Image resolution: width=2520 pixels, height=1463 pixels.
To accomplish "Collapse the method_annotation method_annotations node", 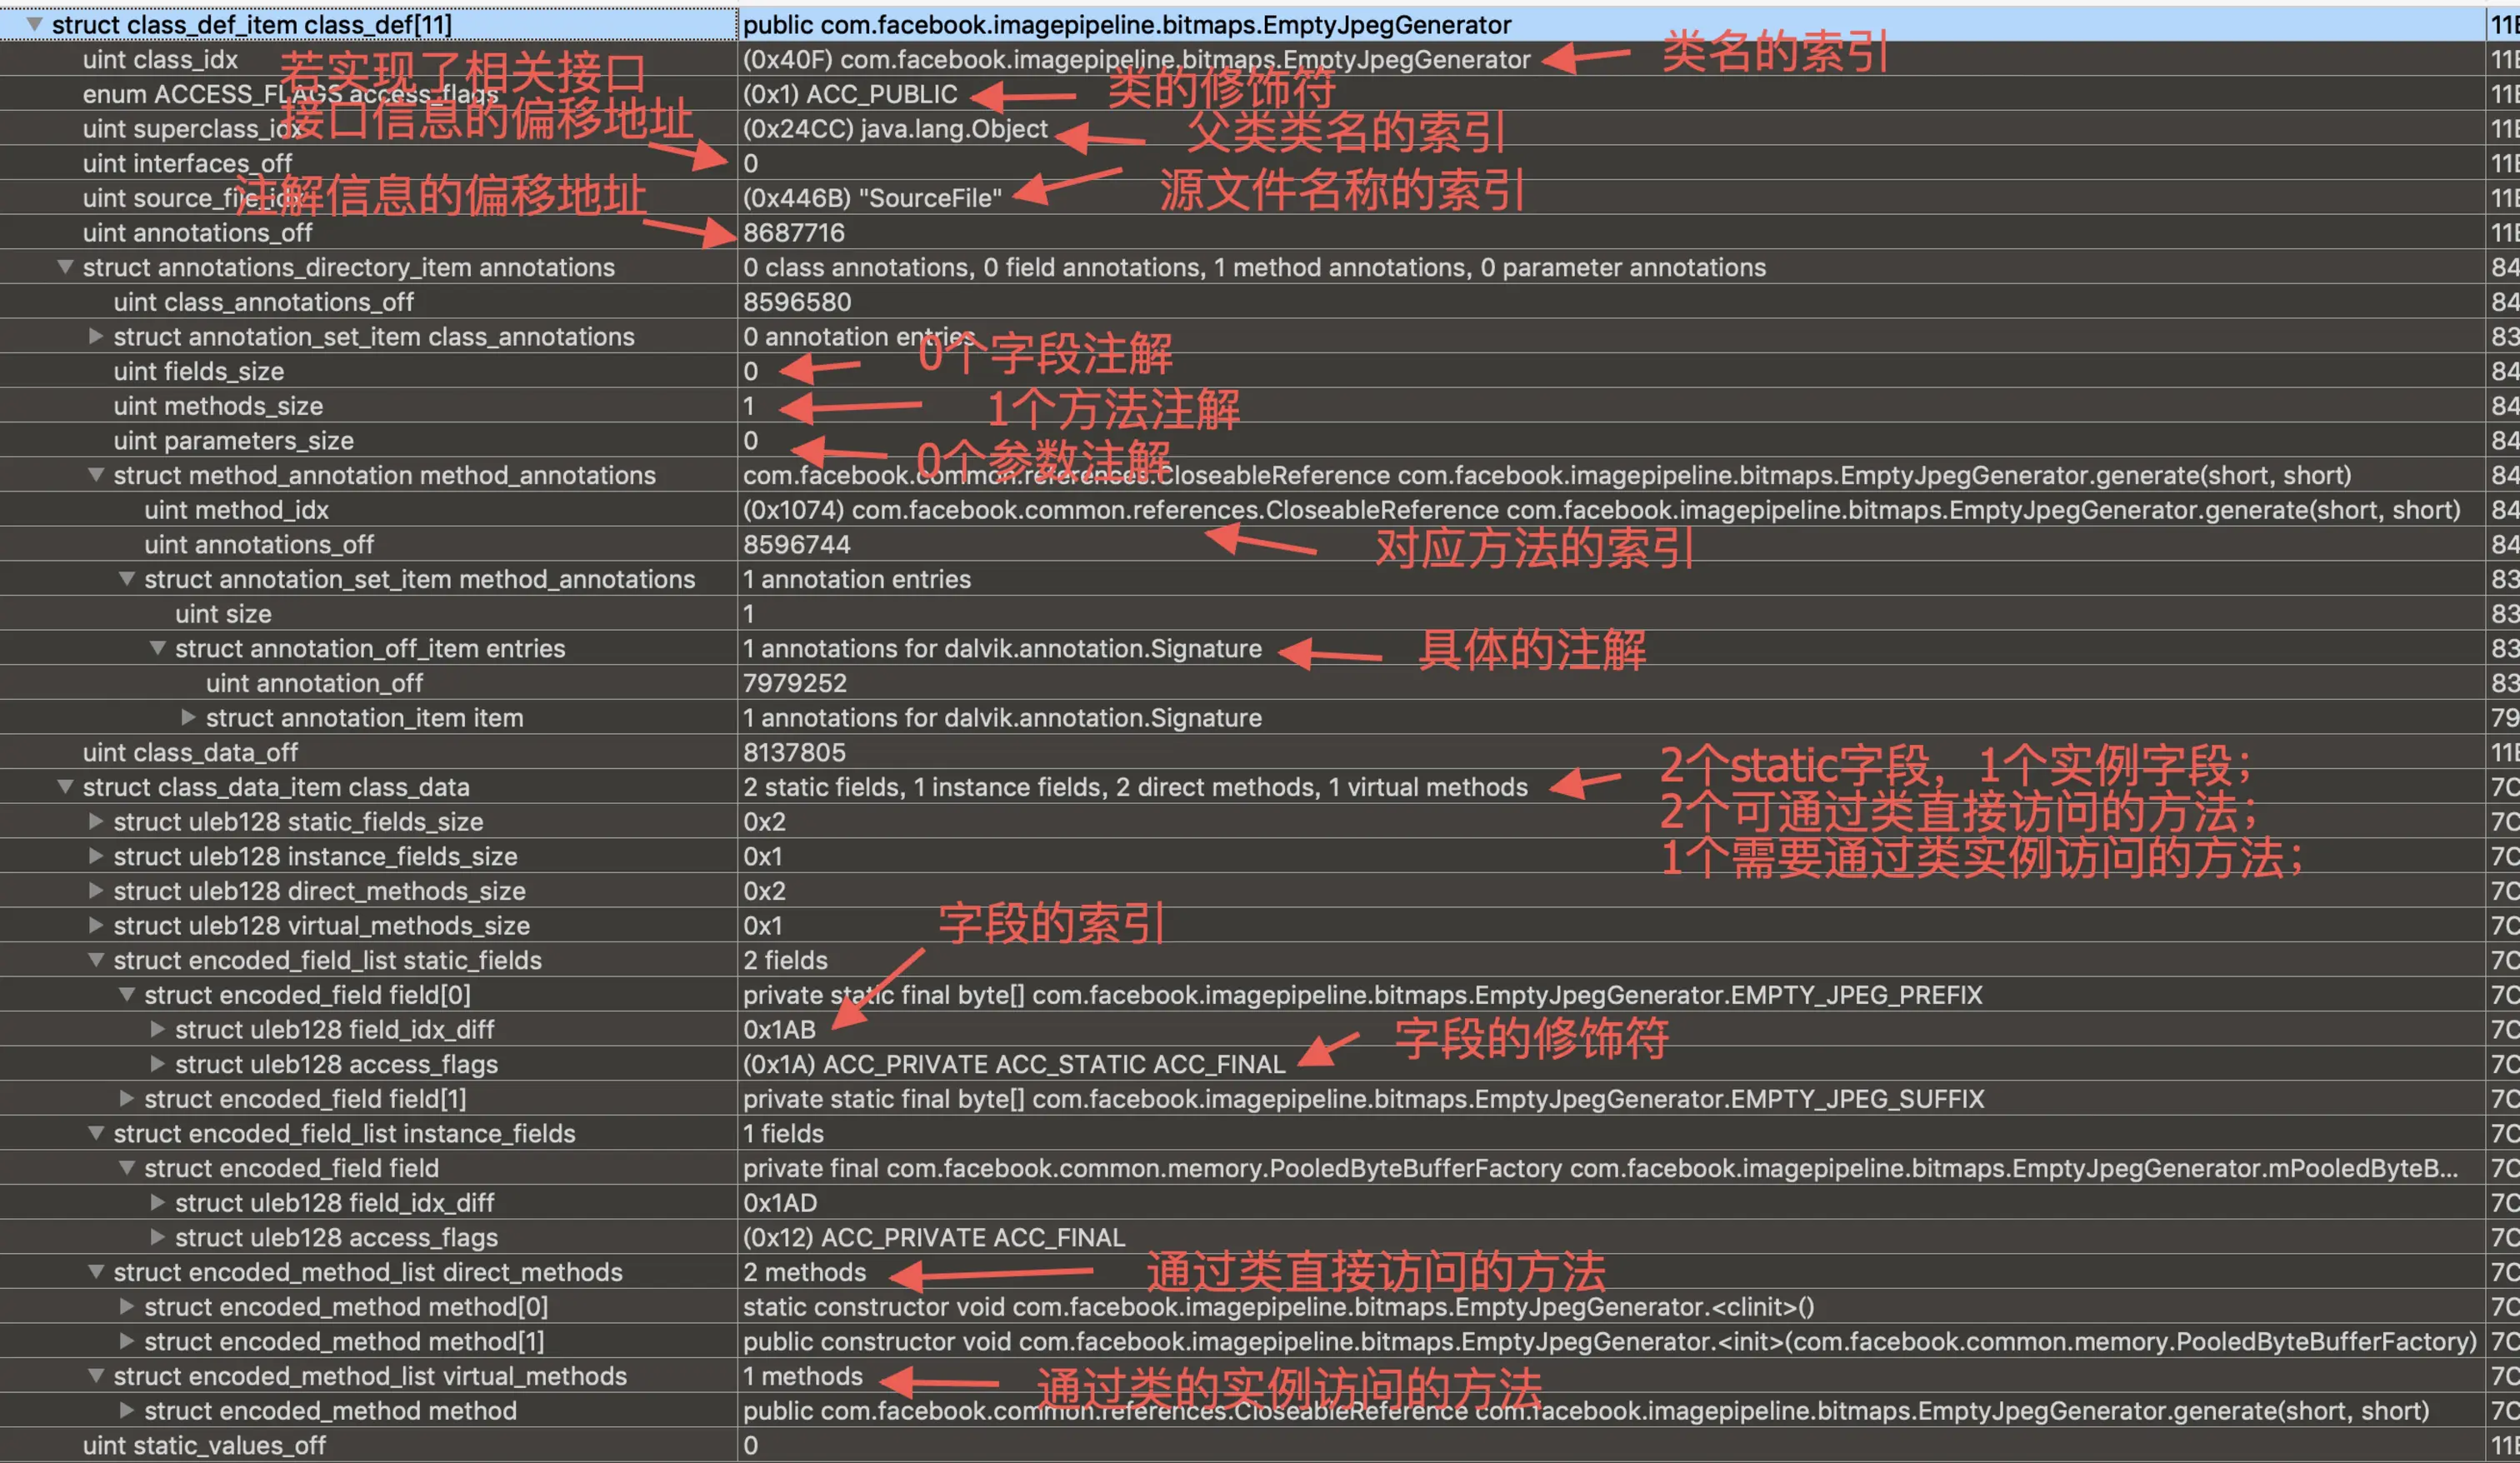I will [96, 475].
